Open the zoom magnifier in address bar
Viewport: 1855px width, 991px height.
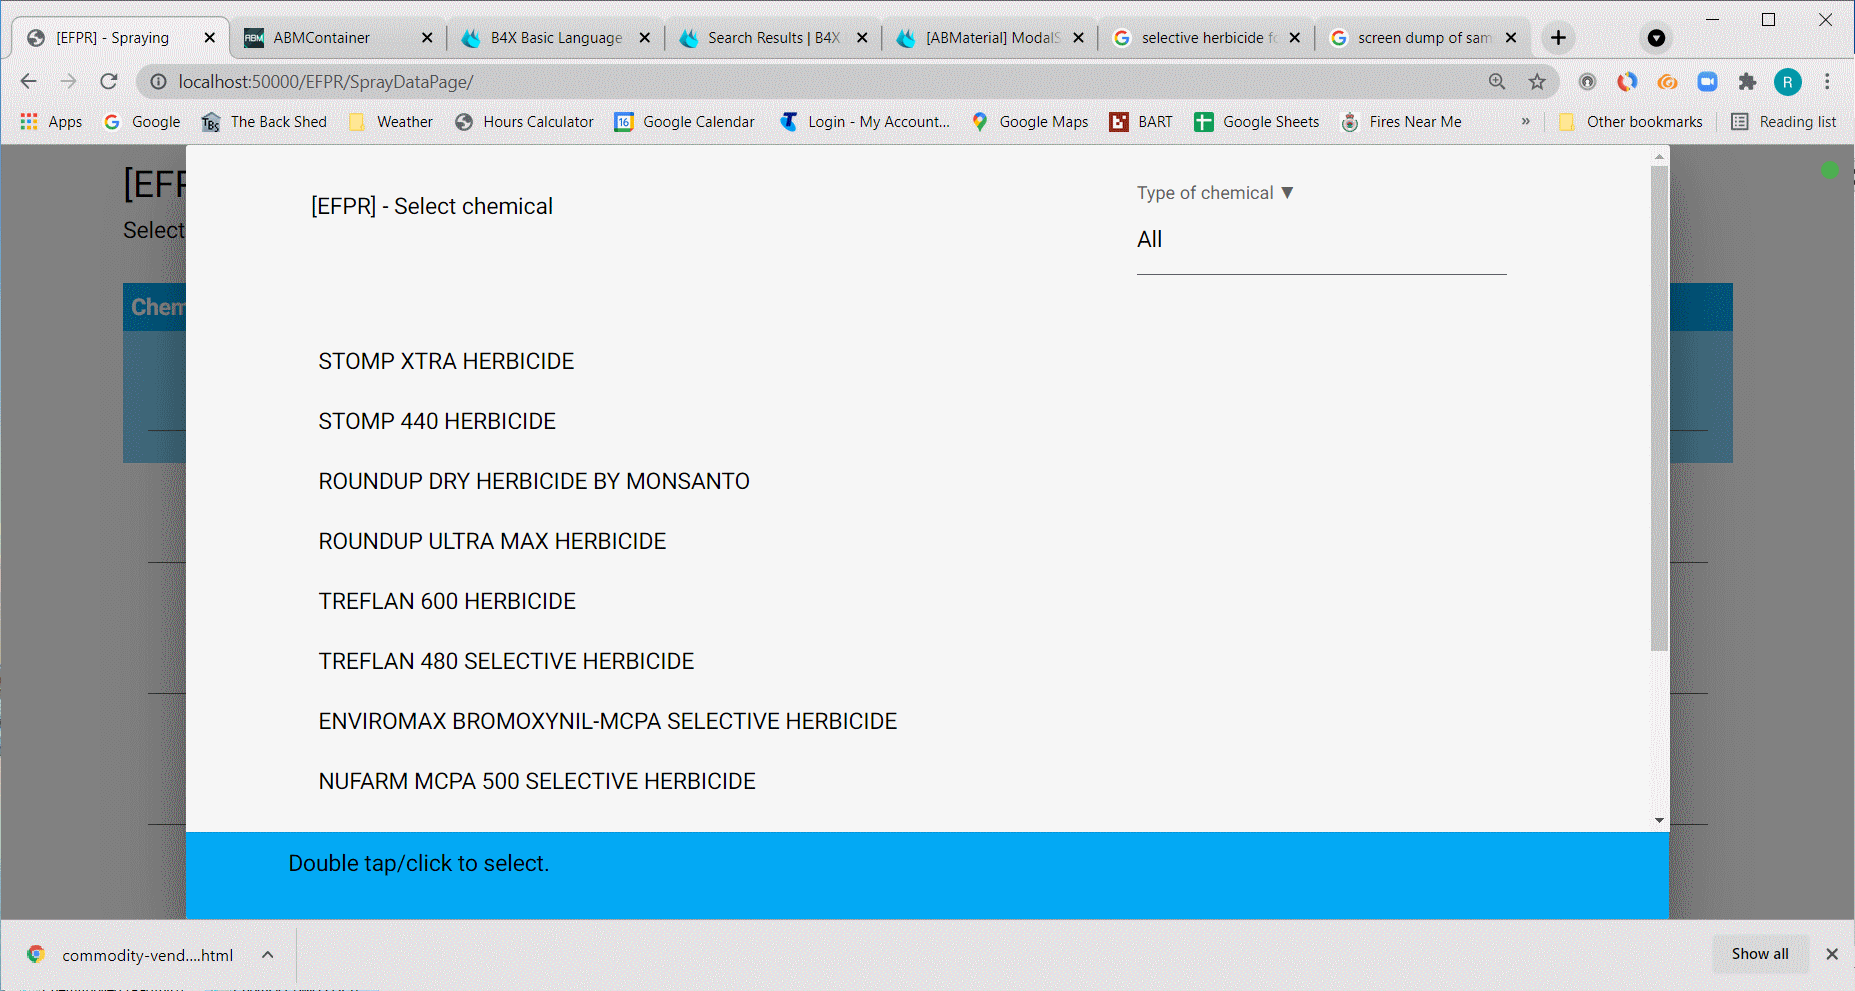pos(1497,81)
